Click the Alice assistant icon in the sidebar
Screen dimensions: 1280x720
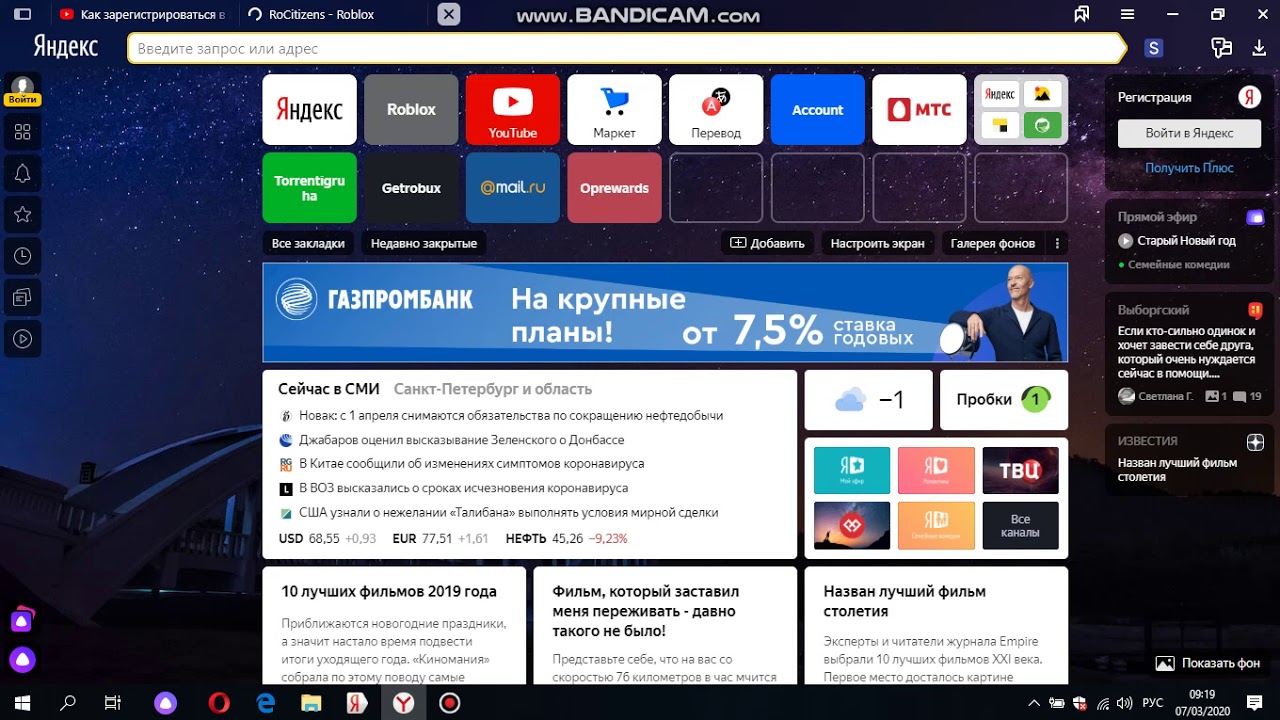pos(22,660)
